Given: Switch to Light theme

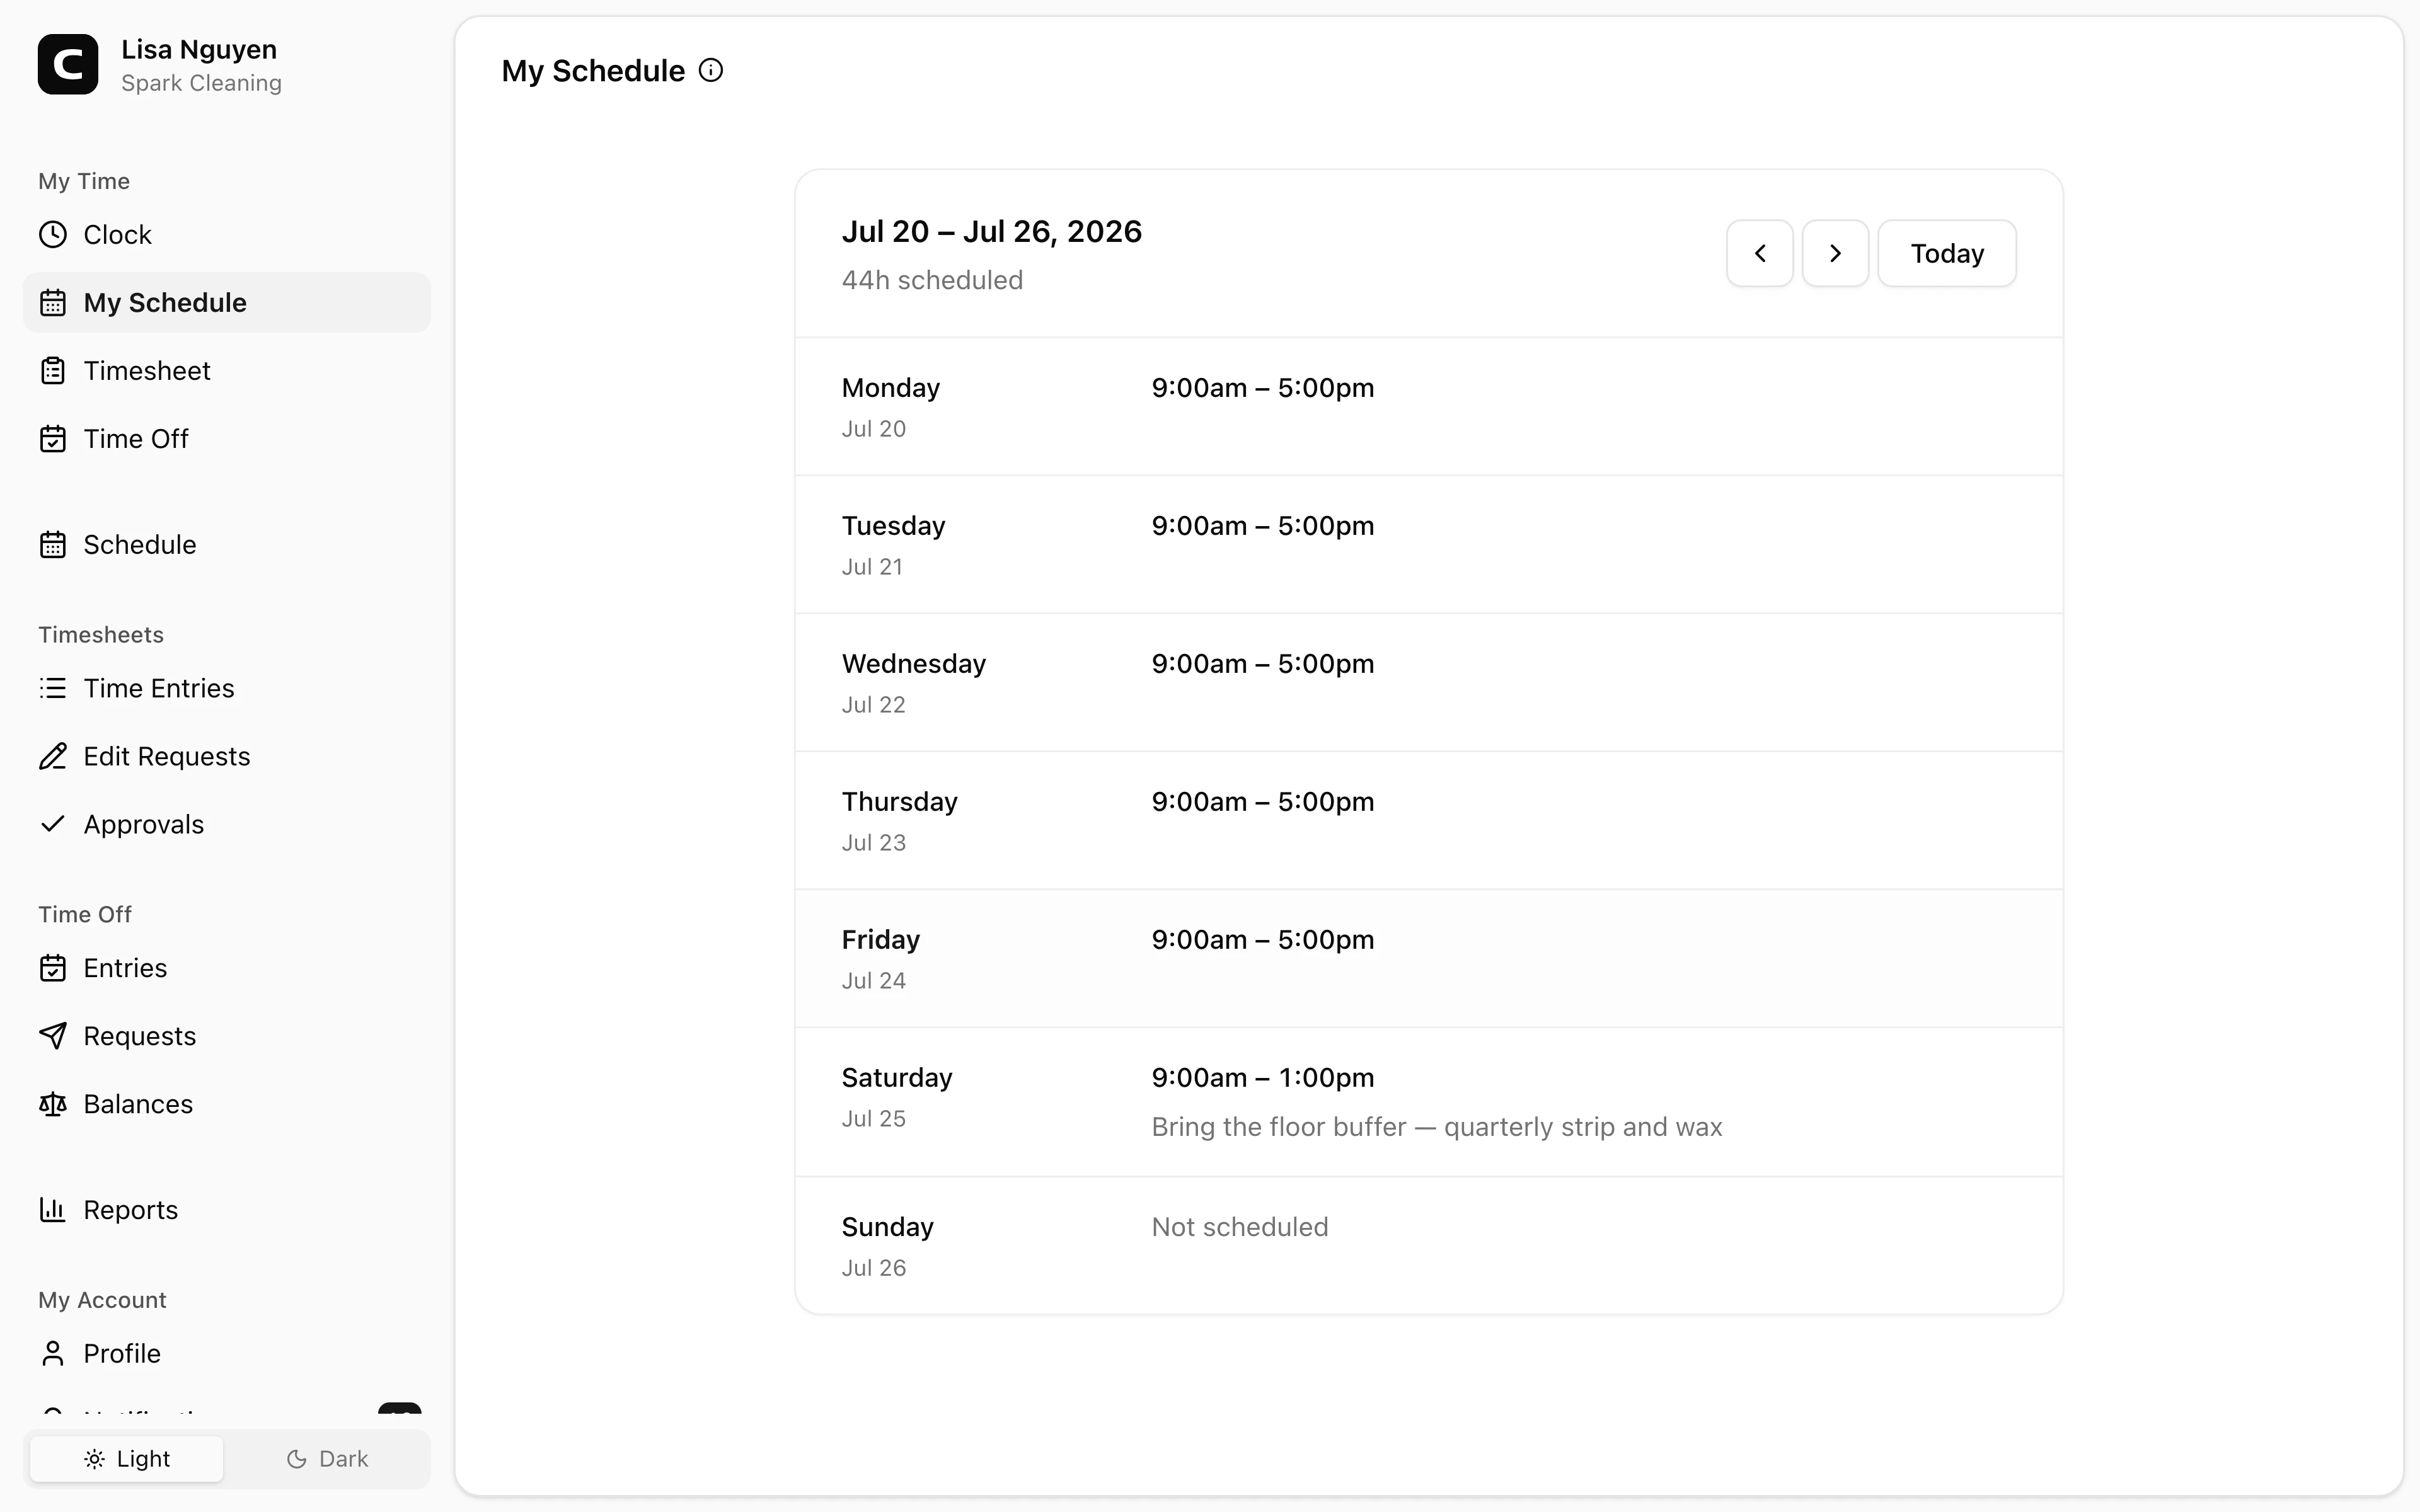Looking at the screenshot, I should (127, 1460).
